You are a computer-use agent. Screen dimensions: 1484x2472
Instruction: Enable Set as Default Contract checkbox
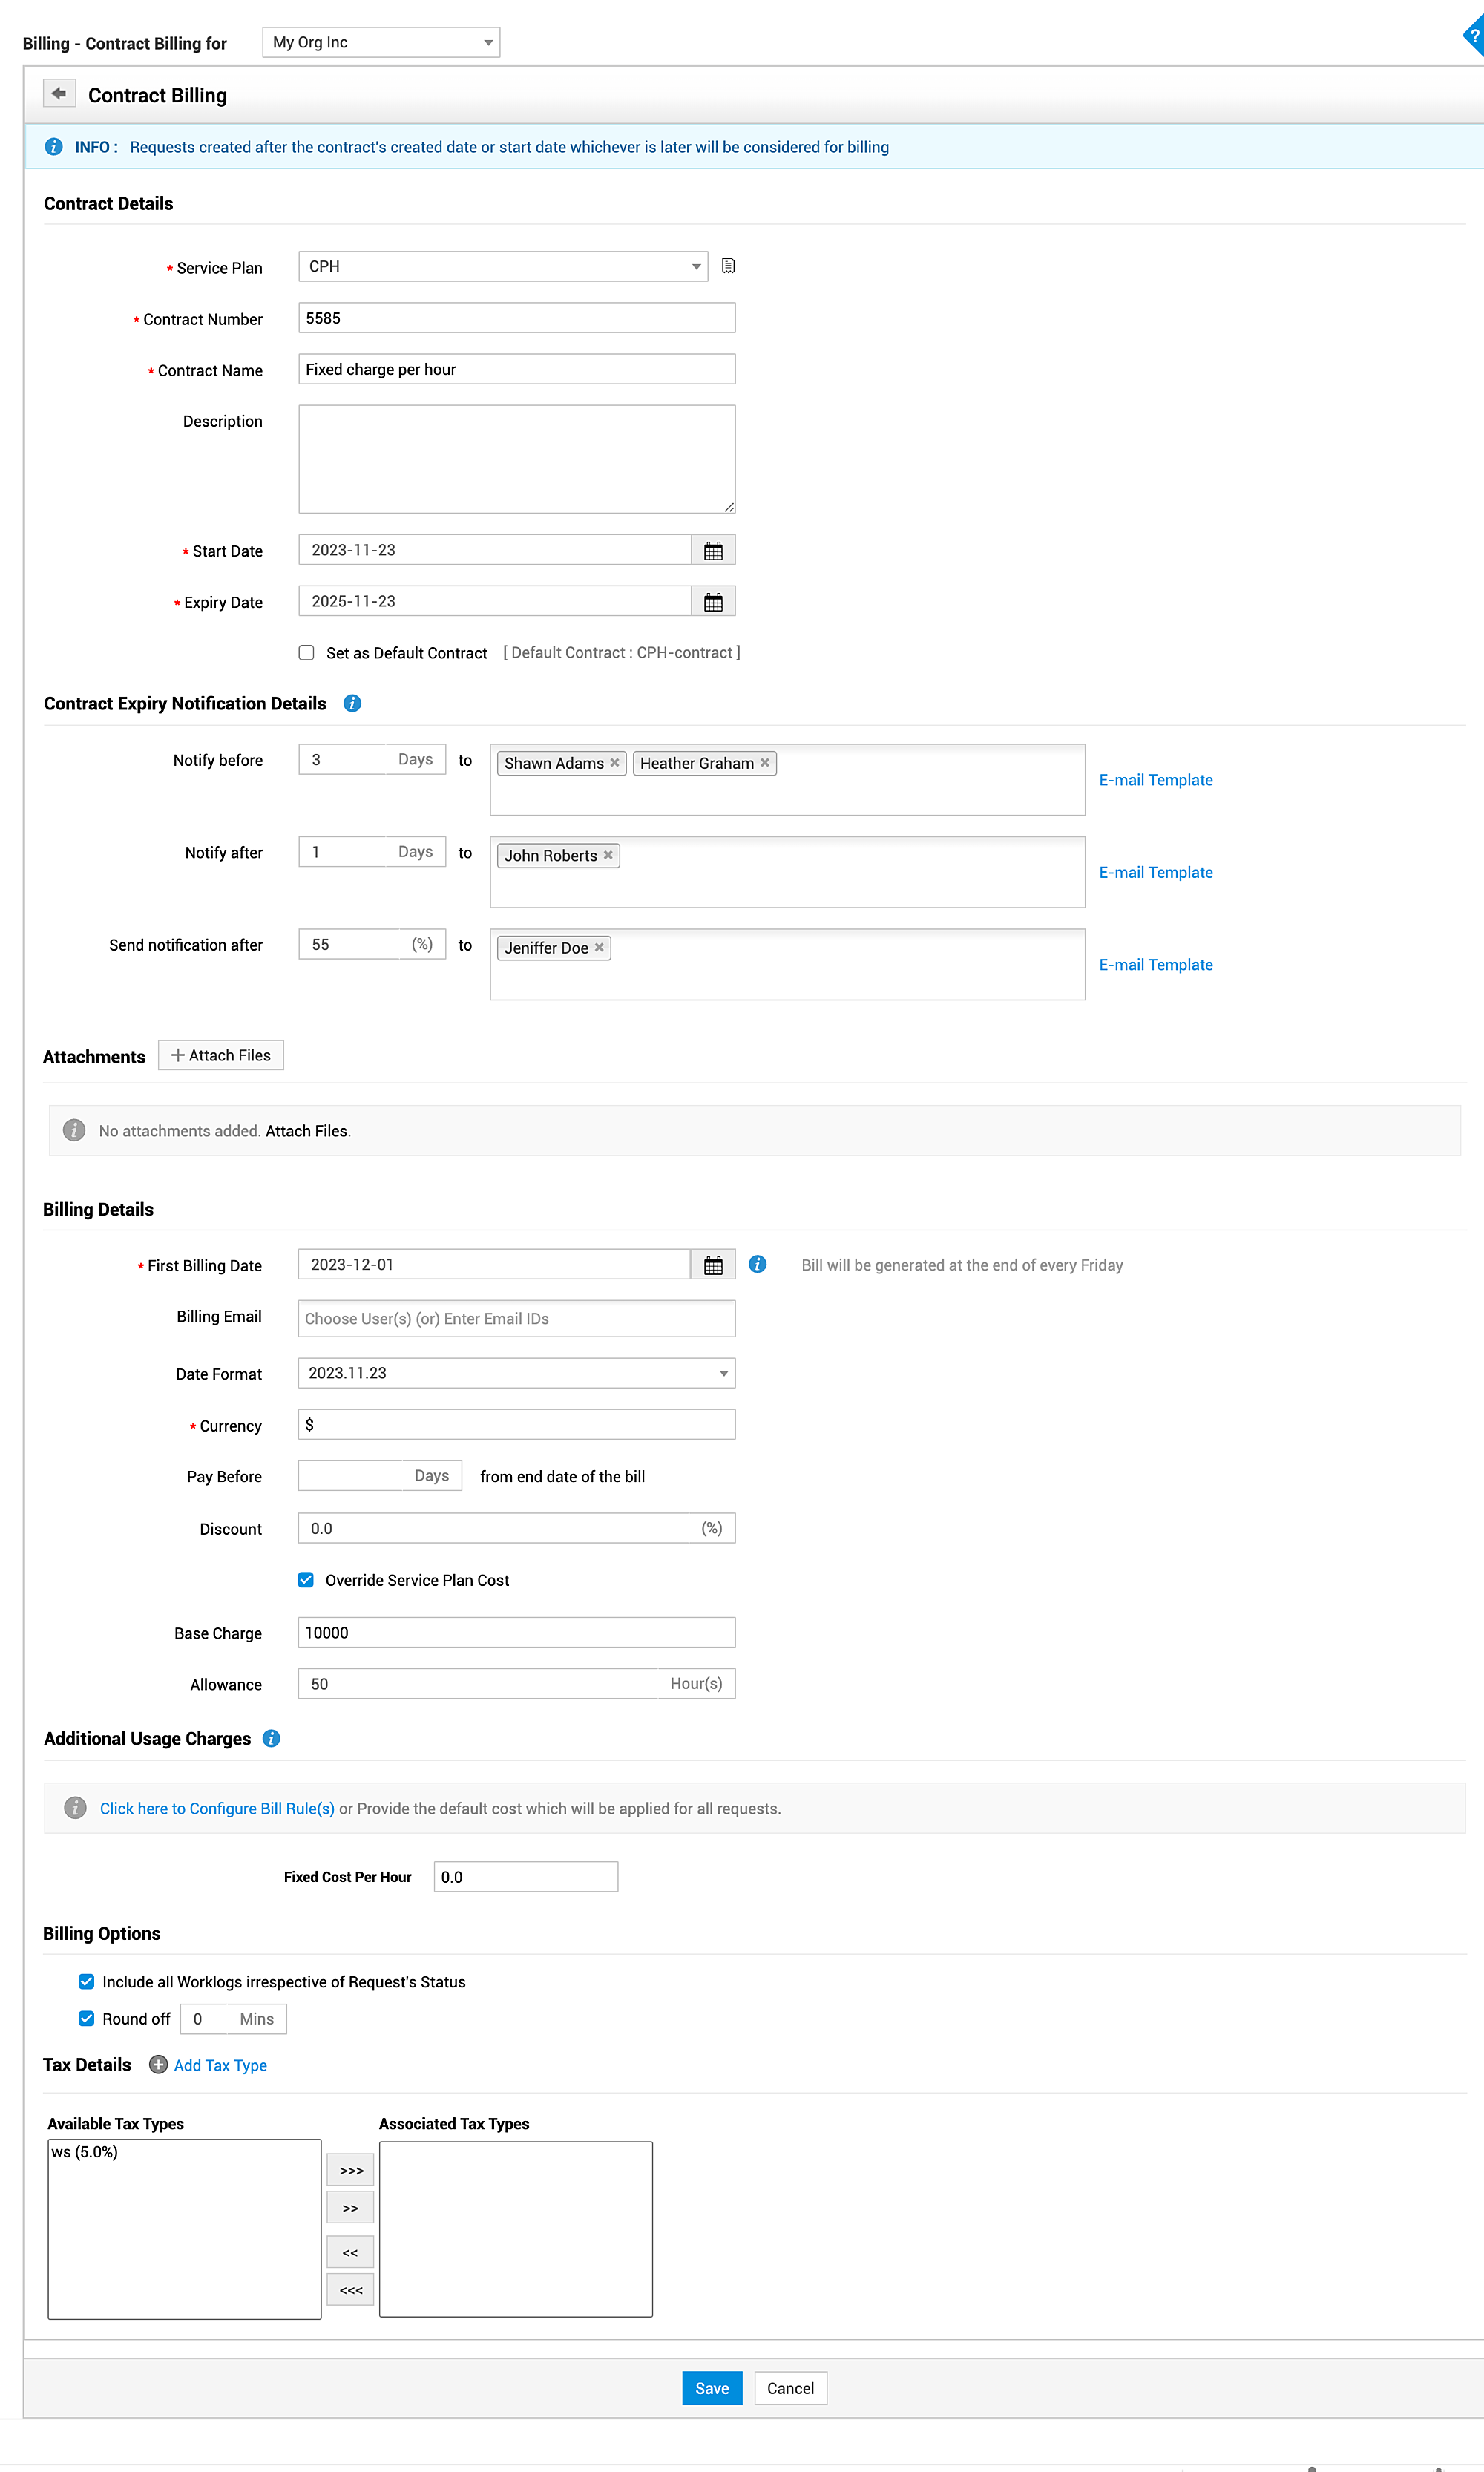click(x=307, y=653)
